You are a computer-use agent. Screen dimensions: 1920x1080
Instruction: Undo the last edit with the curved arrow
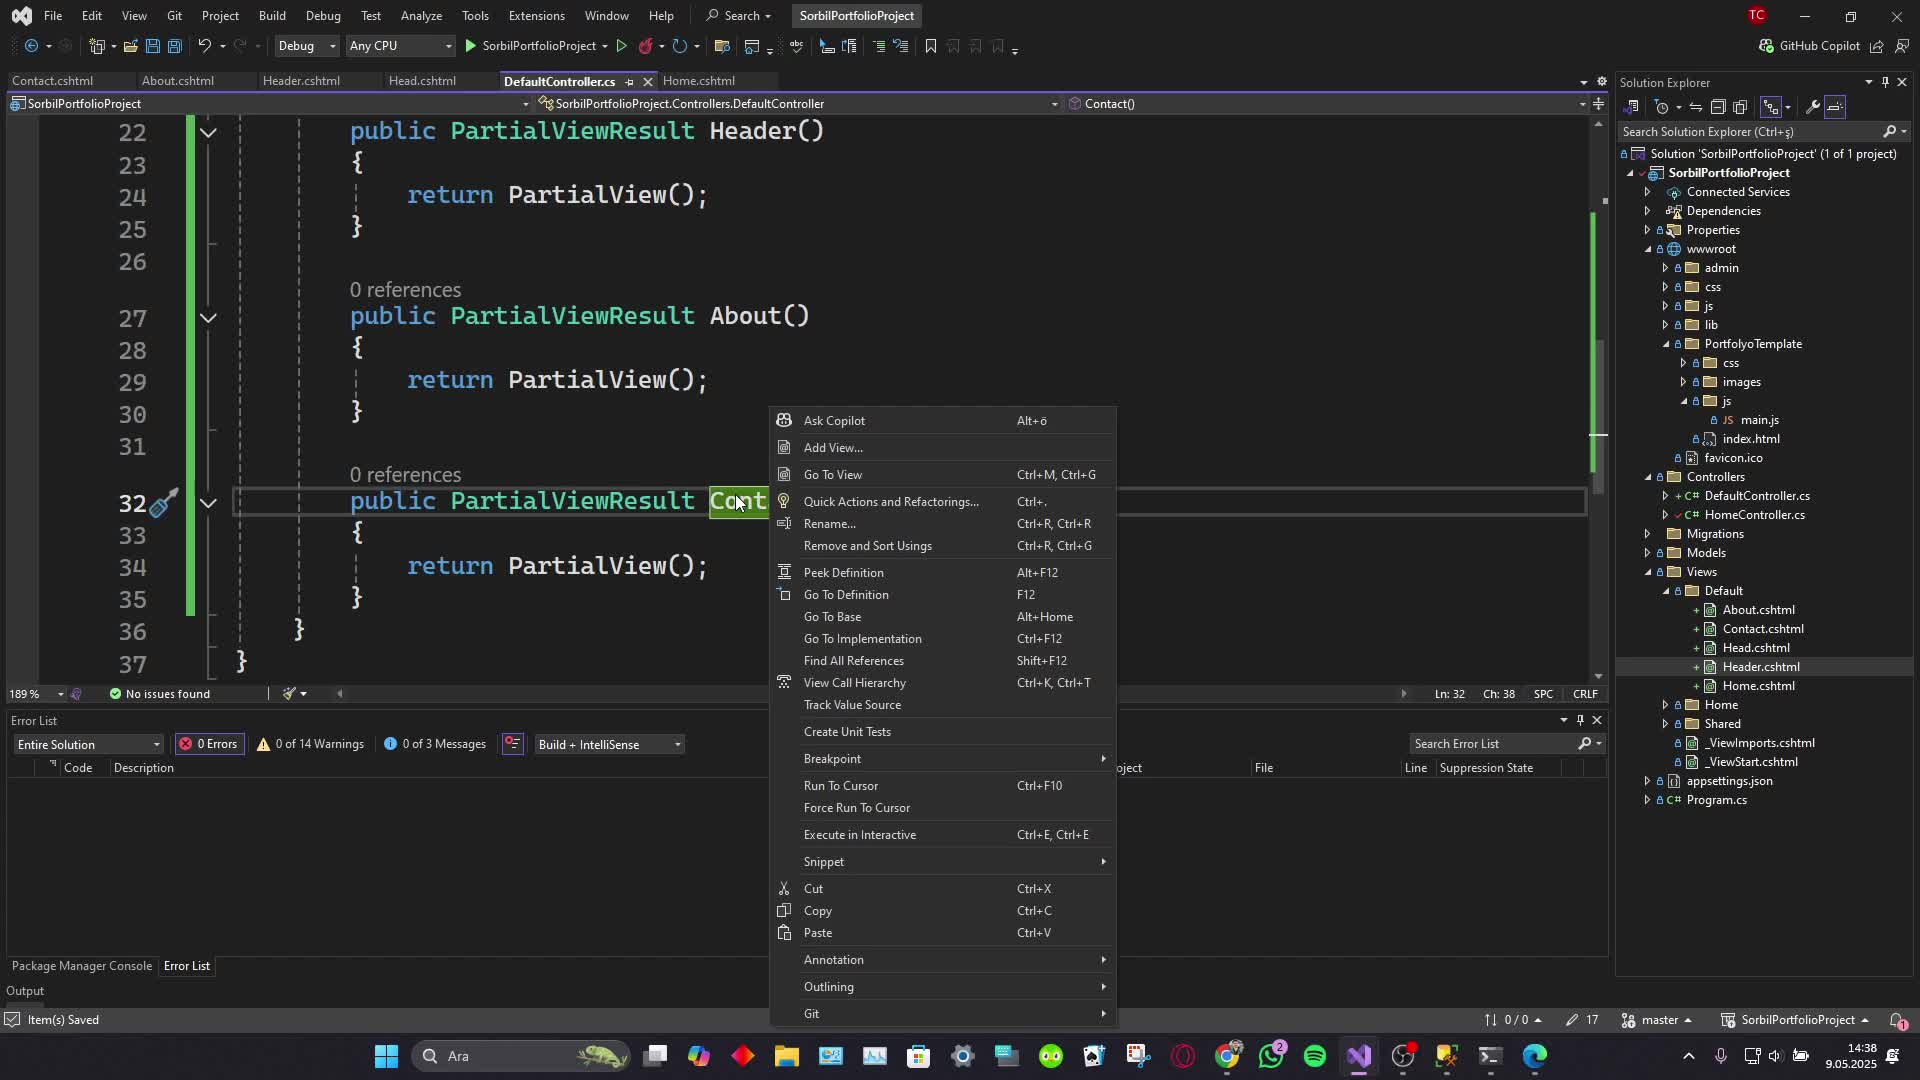[x=204, y=46]
